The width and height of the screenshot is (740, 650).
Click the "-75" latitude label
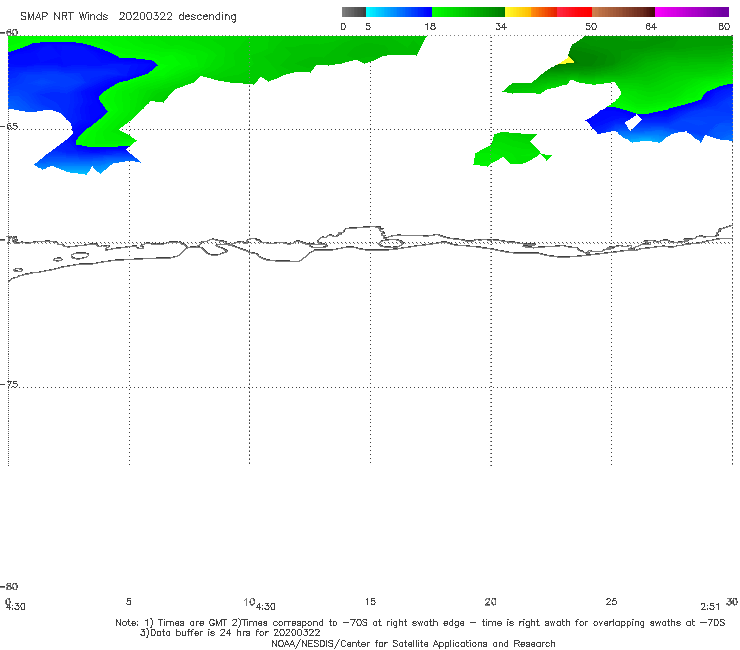pyautogui.click(x=9, y=384)
